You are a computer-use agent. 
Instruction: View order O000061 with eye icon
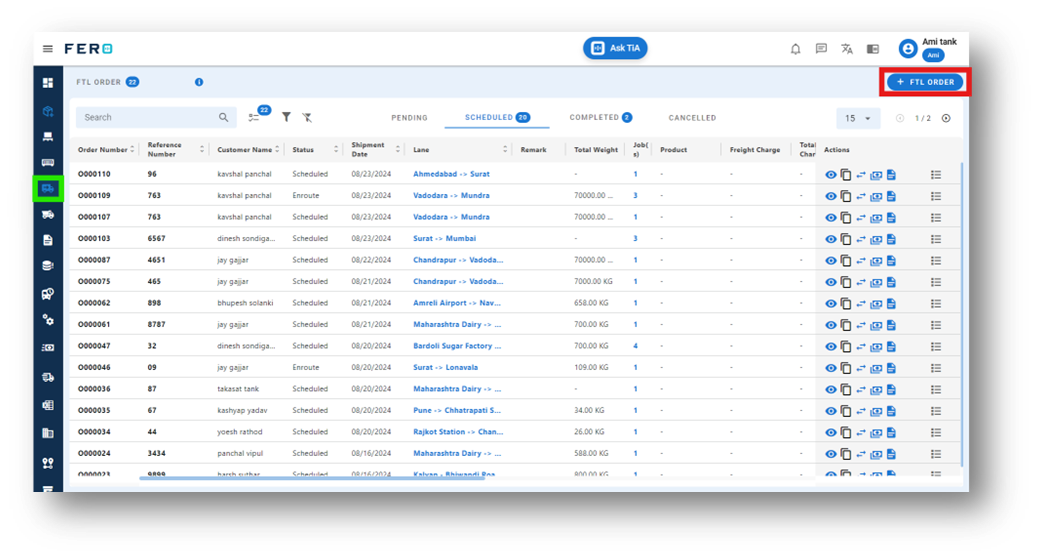tap(831, 325)
